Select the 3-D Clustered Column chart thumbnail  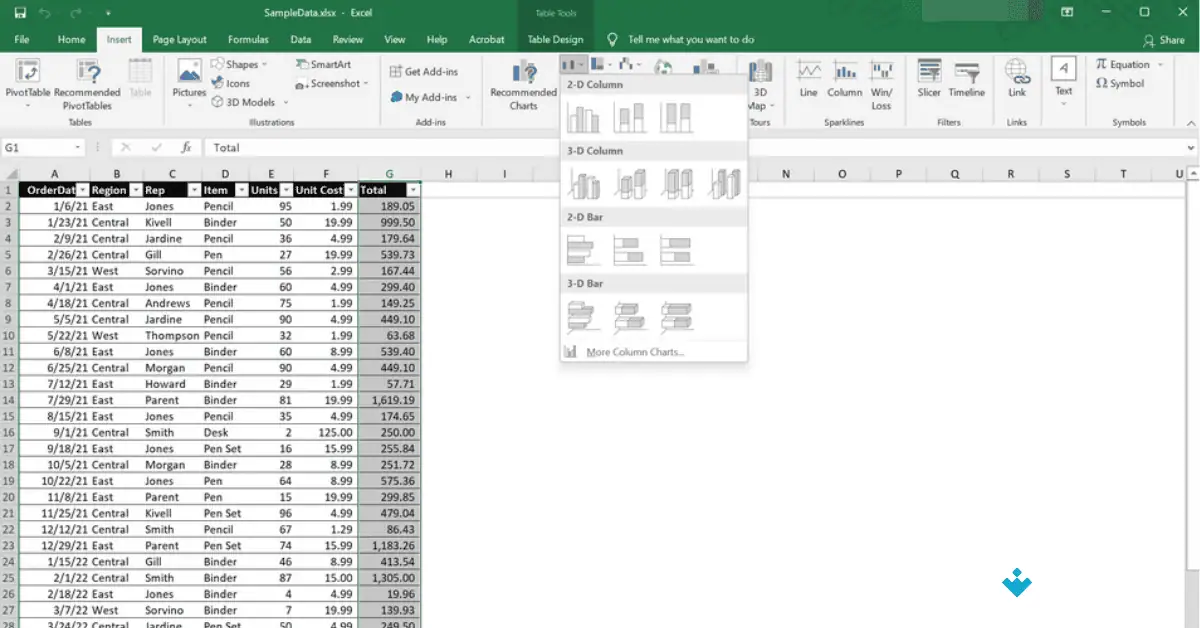click(585, 183)
